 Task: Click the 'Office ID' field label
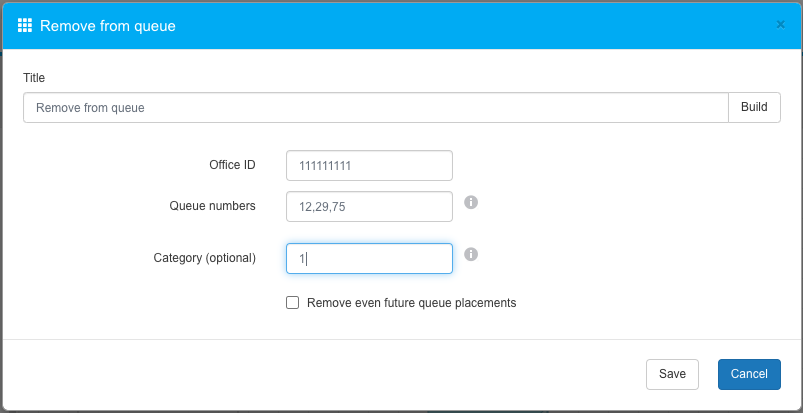232,165
